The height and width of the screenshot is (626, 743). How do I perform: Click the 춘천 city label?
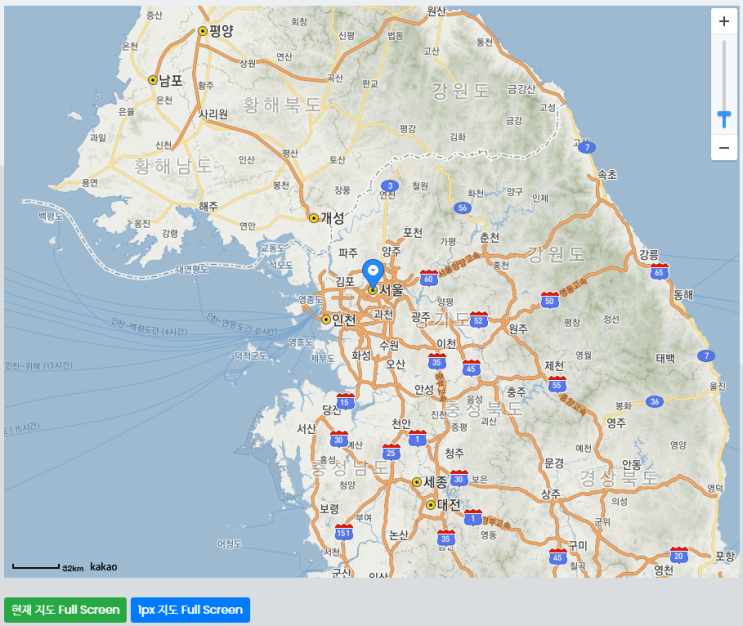(x=489, y=237)
